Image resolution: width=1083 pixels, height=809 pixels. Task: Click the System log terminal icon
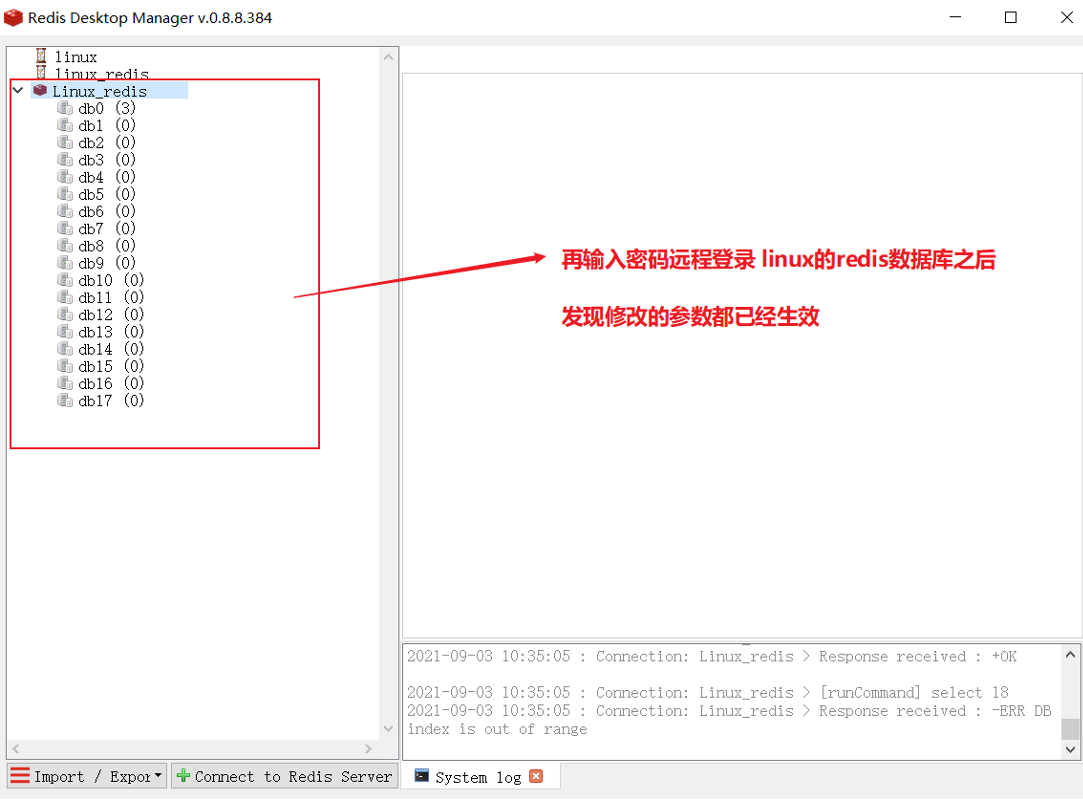pos(421,776)
